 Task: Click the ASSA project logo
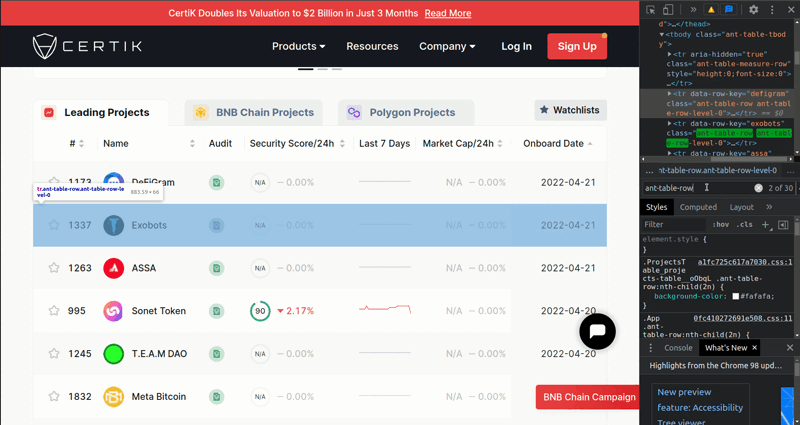pos(113,268)
